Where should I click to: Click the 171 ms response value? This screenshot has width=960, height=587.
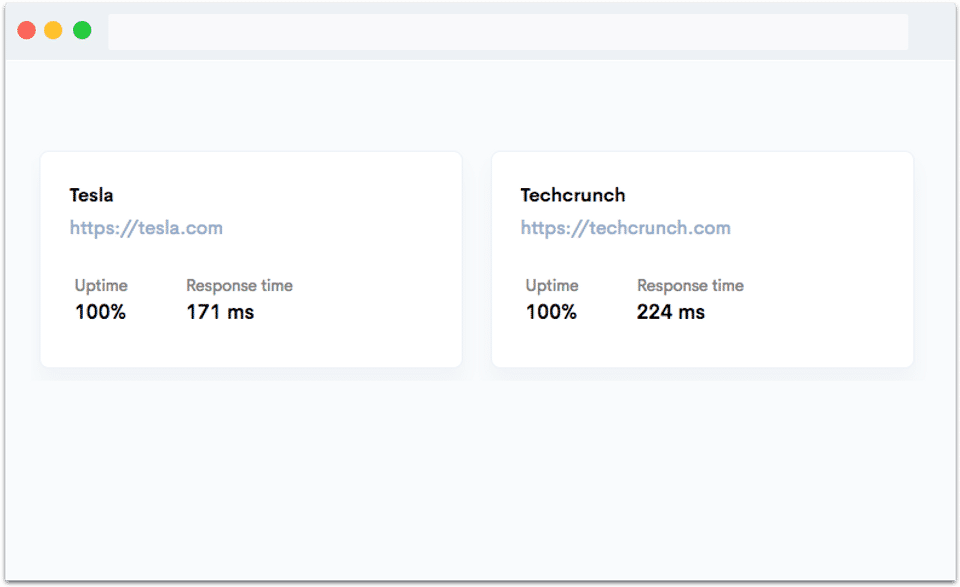[x=220, y=312]
